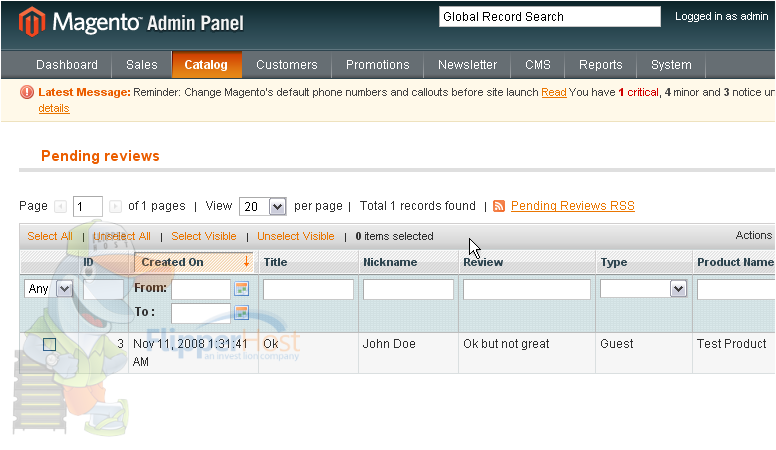
Task: Follow the details link under message
Action: pyautogui.click(x=54, y=108)
